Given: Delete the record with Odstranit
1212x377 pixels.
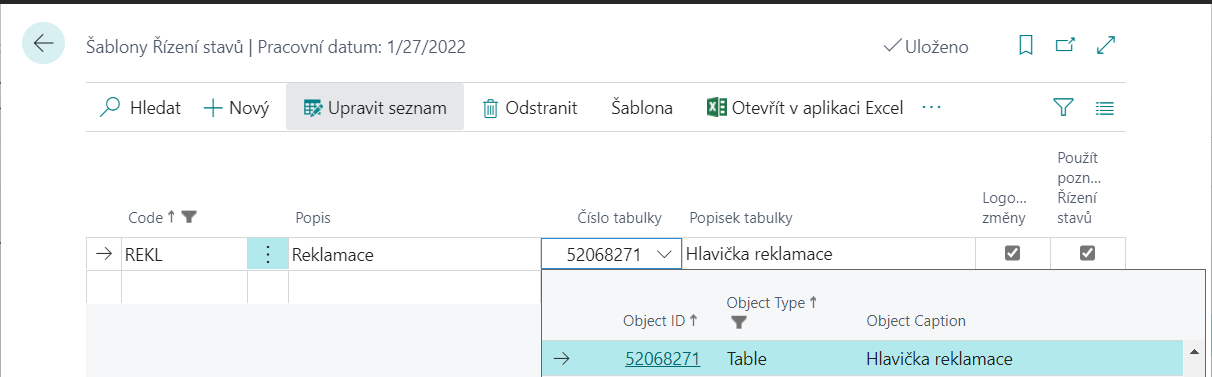Looking at the screenshot, I should coord(530,108).
